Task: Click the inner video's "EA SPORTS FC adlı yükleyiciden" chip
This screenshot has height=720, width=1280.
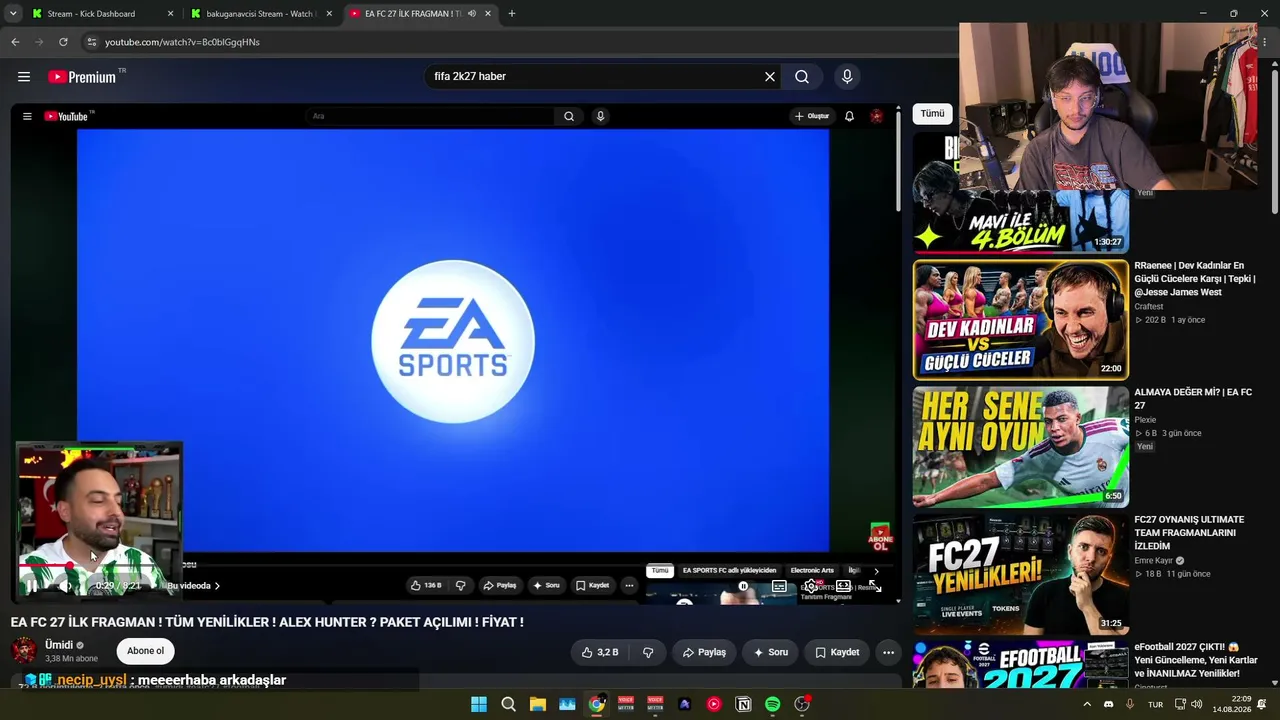Action: point(729,571)
